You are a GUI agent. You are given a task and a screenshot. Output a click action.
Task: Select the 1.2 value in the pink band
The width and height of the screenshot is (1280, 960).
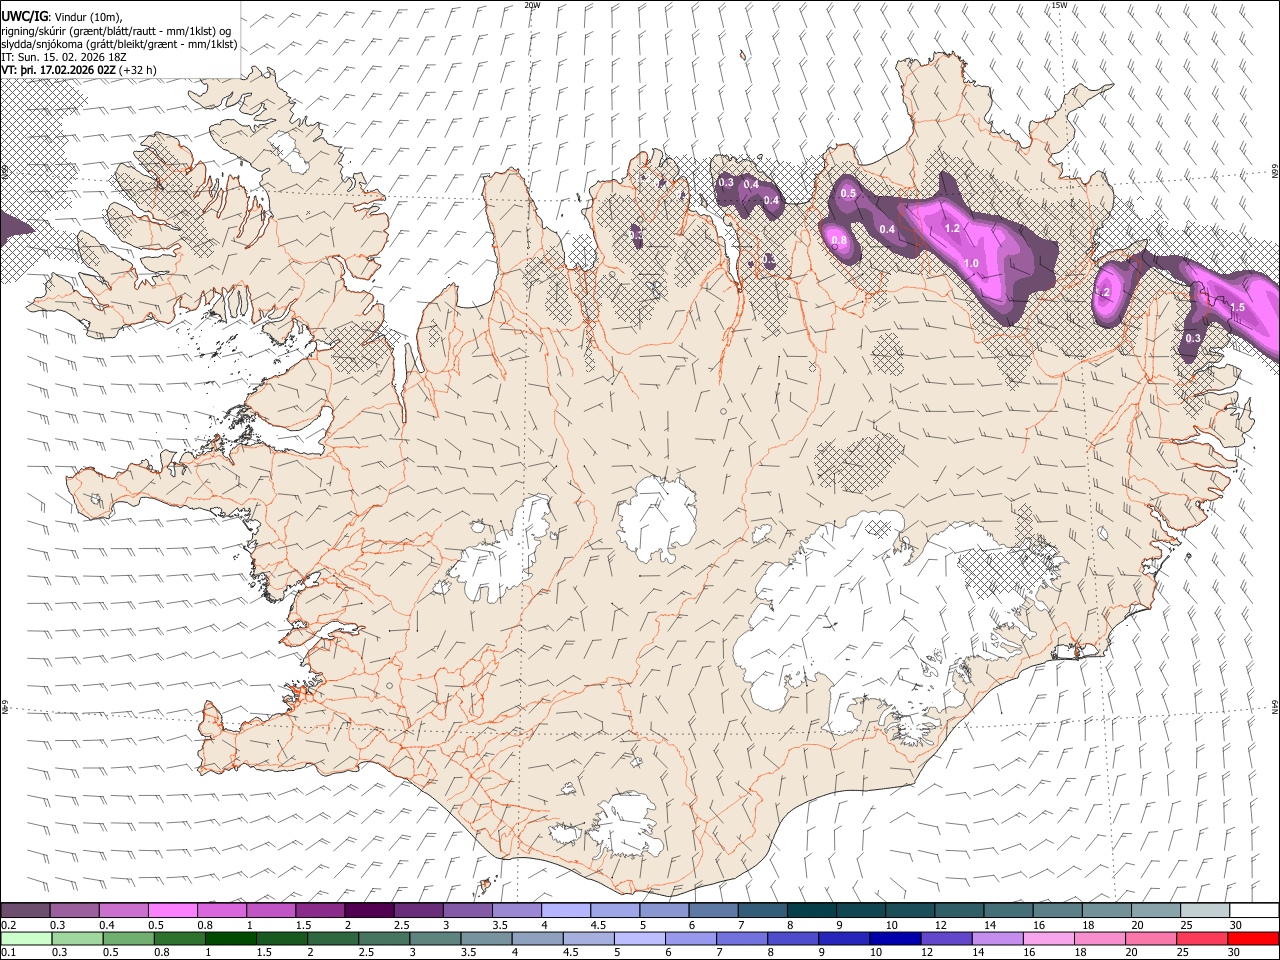coord(952,228)
